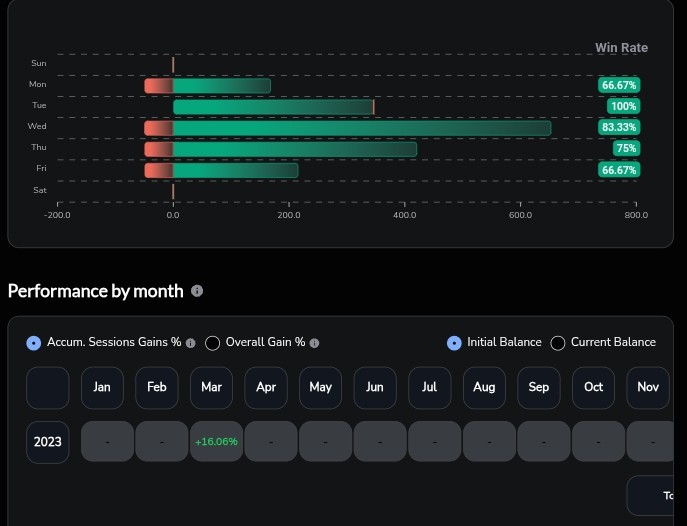The width and height of the screenshot is (687, 526).
Task: Click info icon next to Accum. Sessions Gains %
Action: [x=191, y=343]
